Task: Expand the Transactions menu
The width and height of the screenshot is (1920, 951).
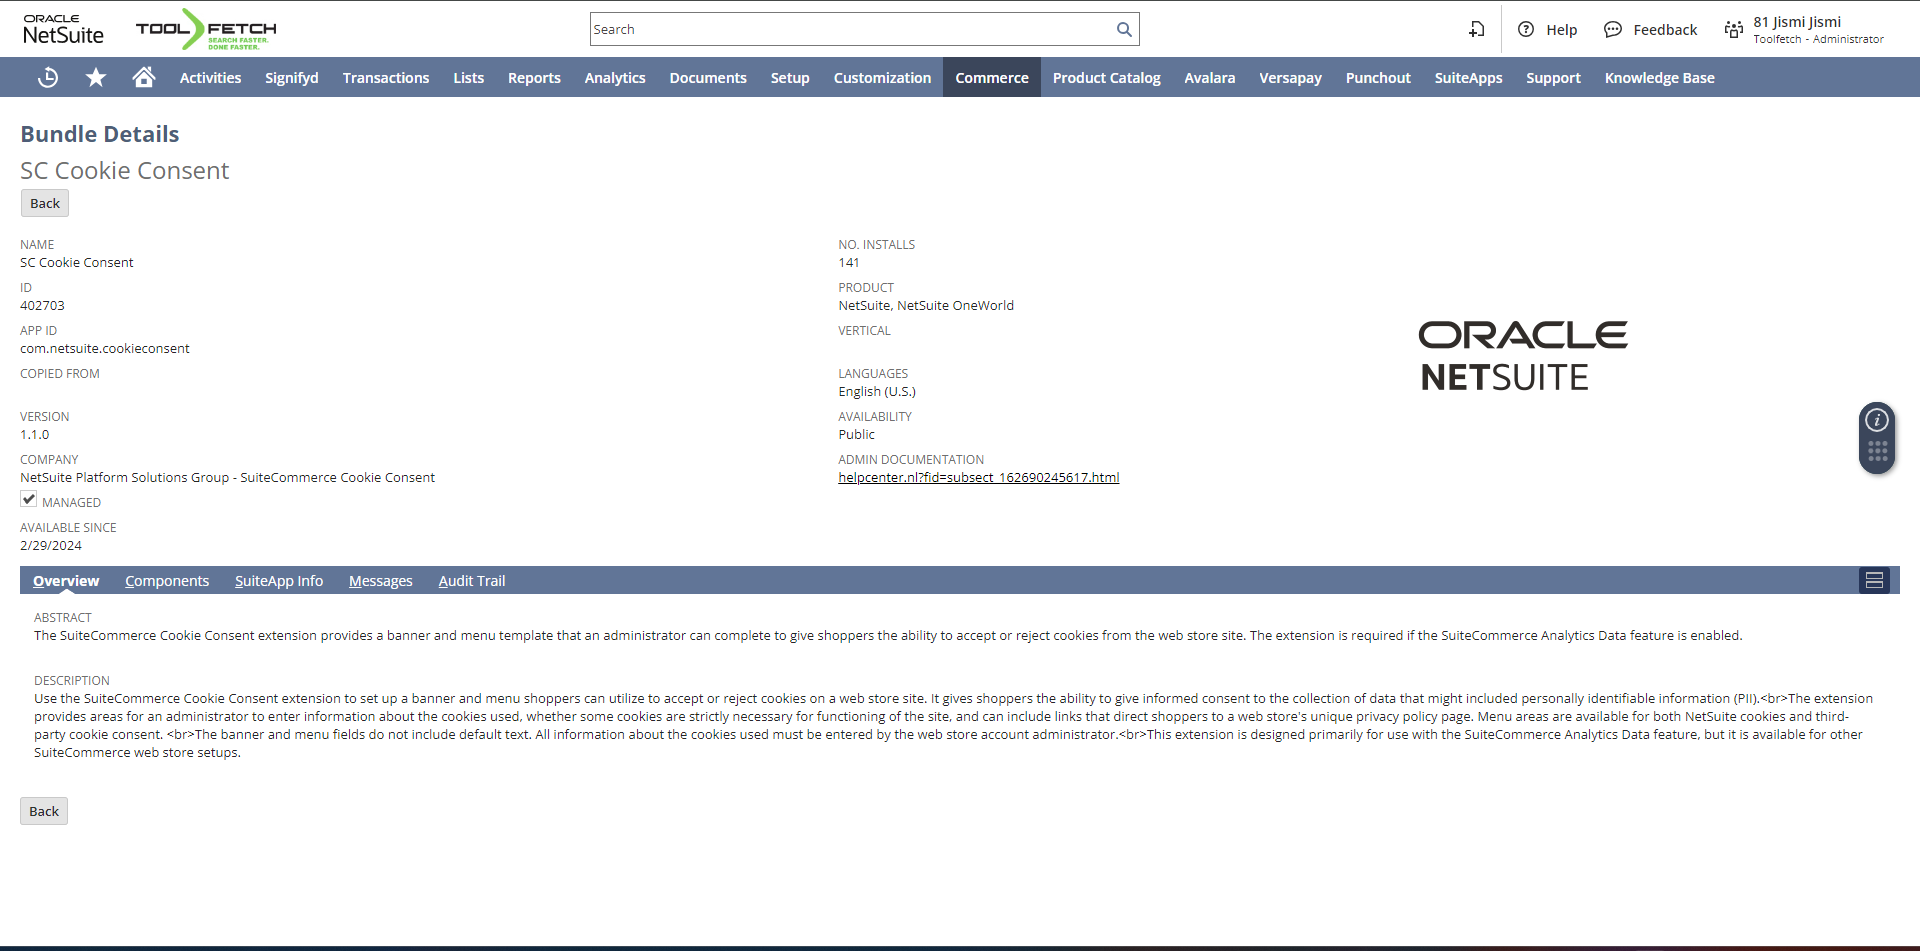Action: pos(385,78)
